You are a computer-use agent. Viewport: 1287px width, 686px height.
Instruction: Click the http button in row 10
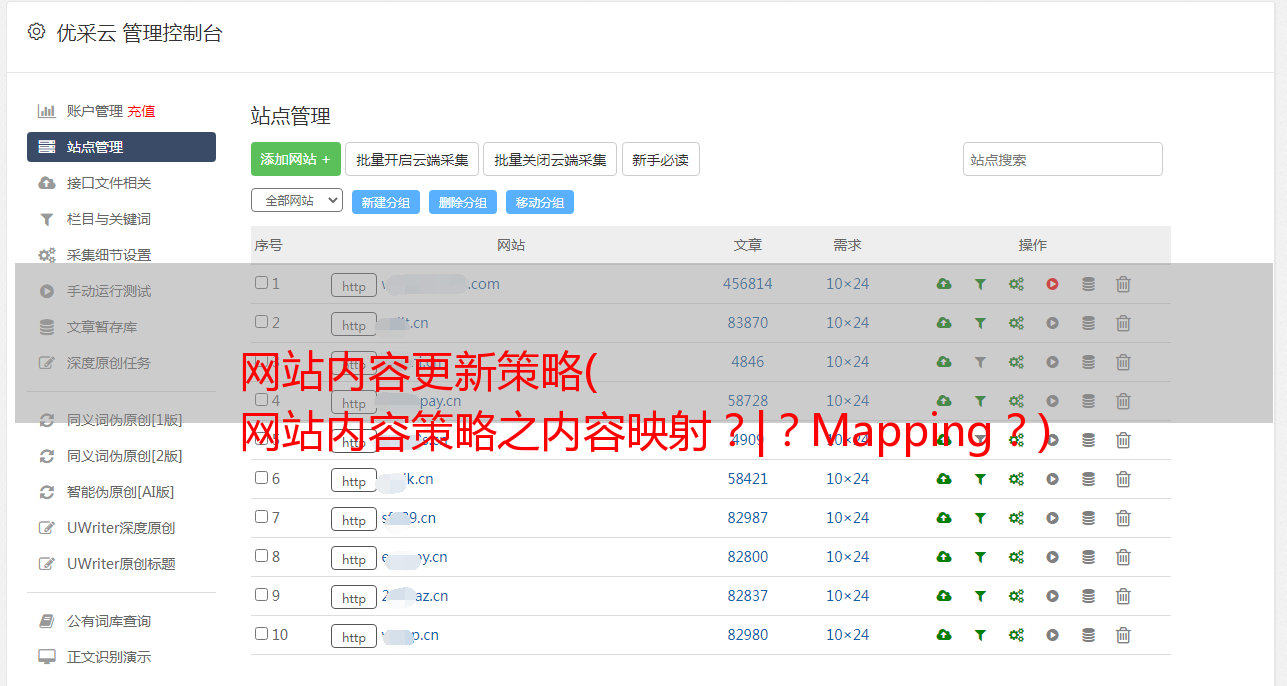(354, 637)
